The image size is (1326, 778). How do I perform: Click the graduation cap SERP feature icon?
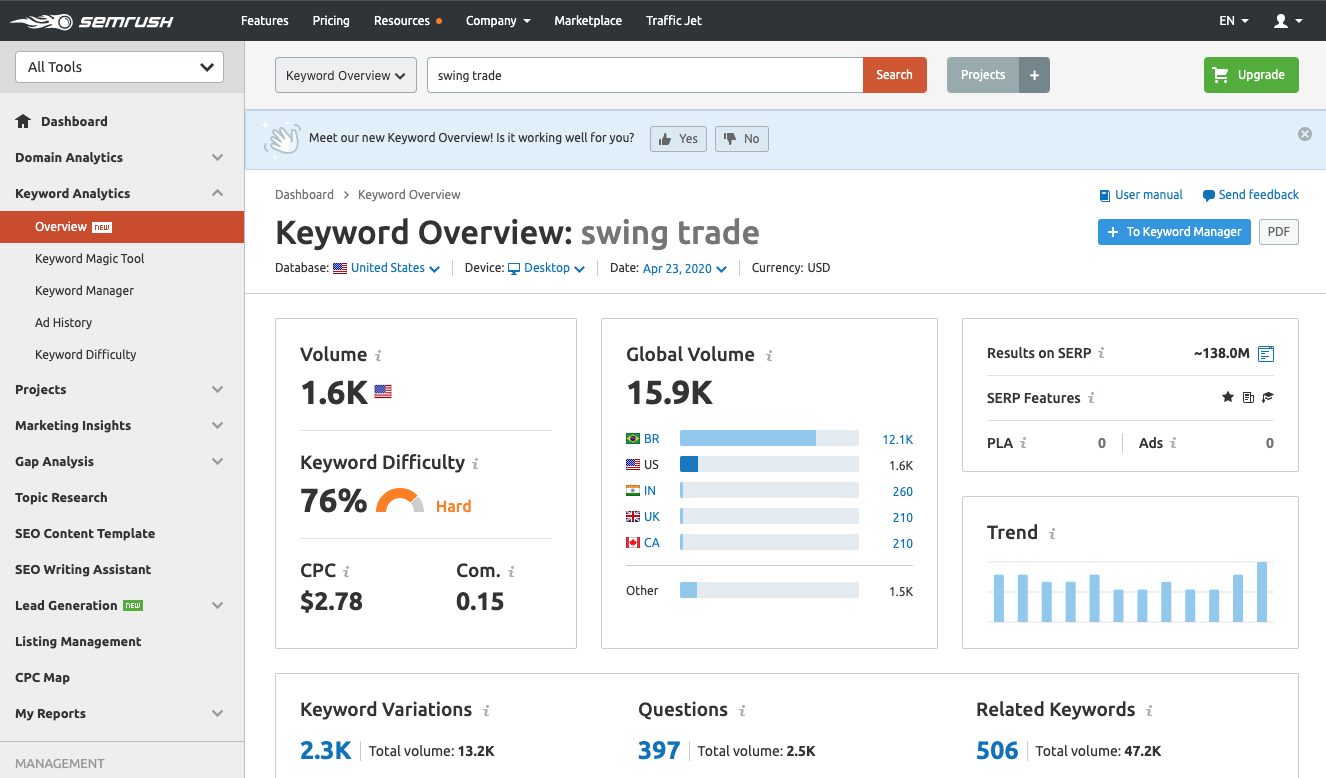click(1268, 397)
